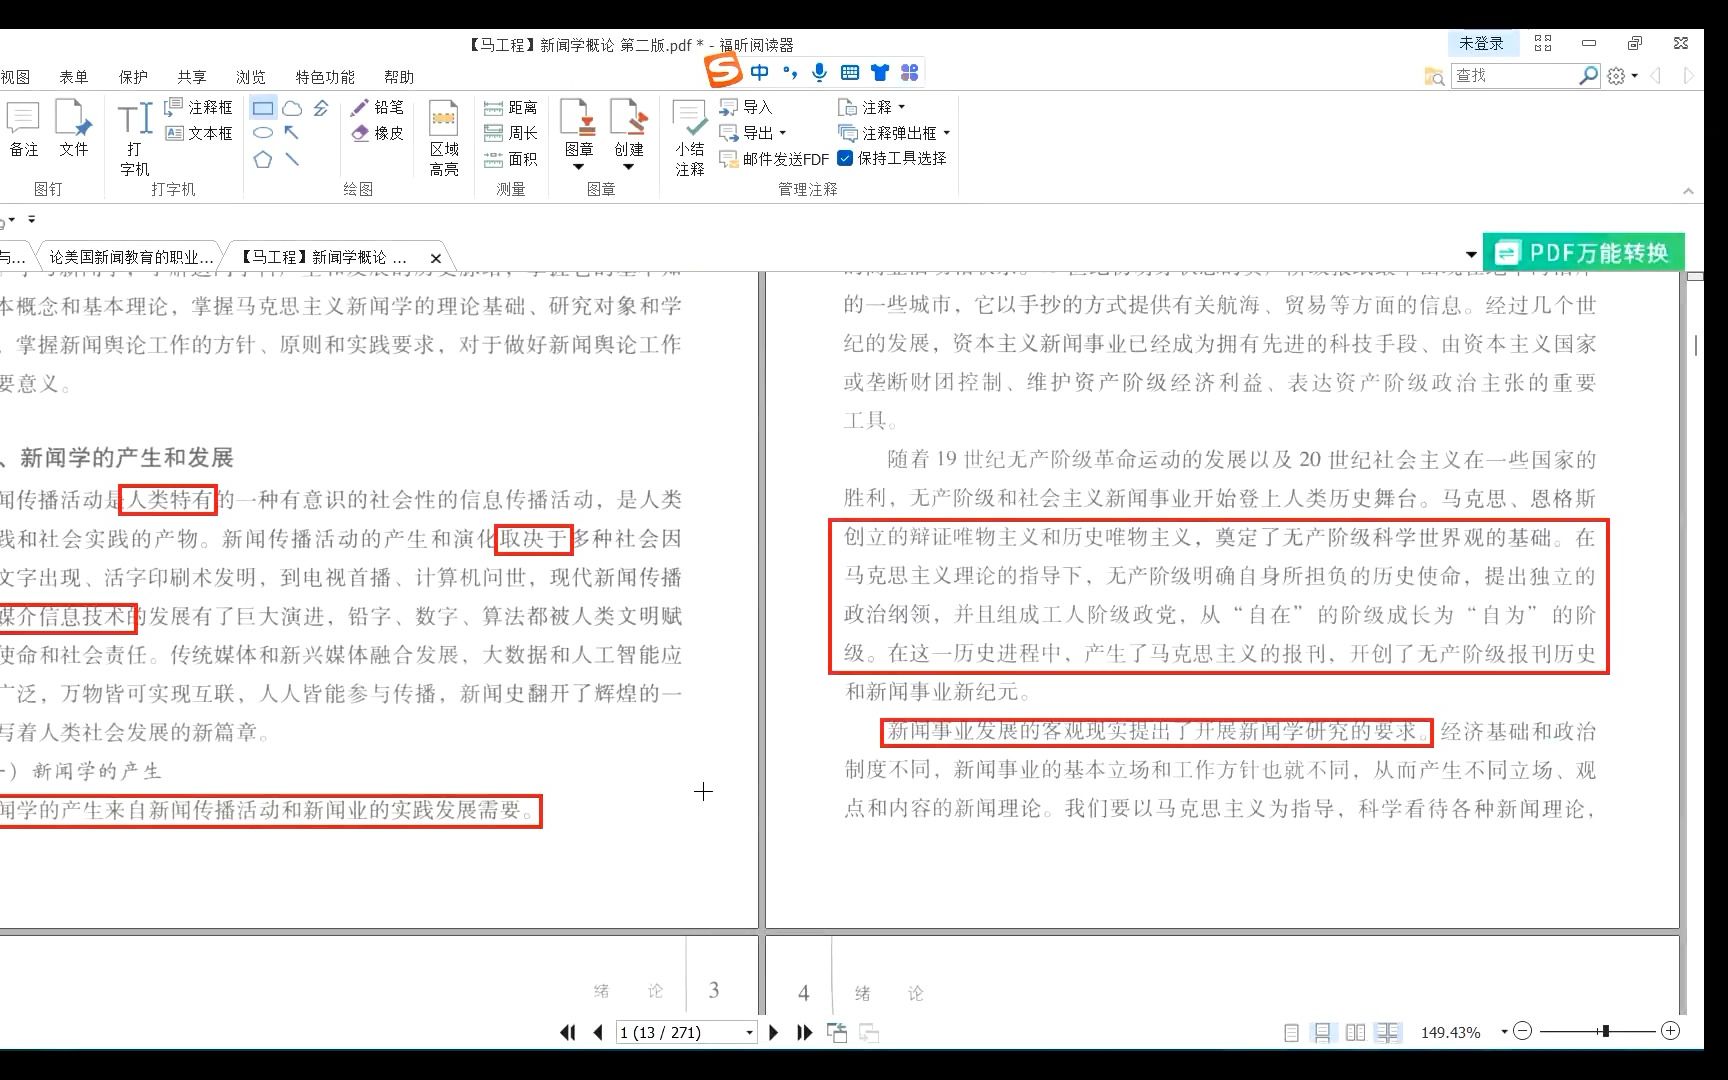This screenshot has width=1728, height=1080.
Task: Select the File attachment (文件) tool
Action: pos(73,129)
